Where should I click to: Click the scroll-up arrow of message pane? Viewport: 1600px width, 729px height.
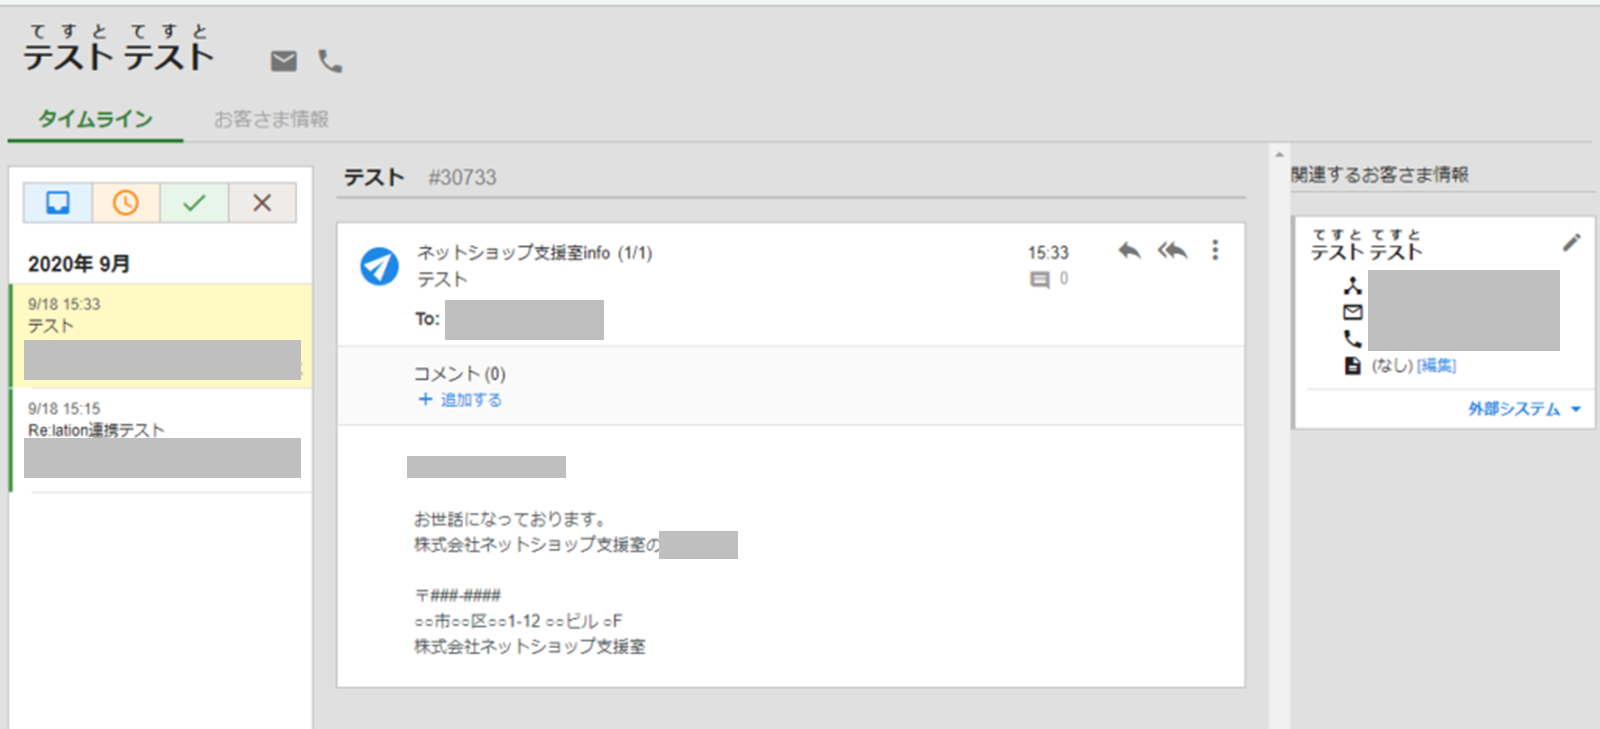pyautogui.click(x=1279, y=155)
